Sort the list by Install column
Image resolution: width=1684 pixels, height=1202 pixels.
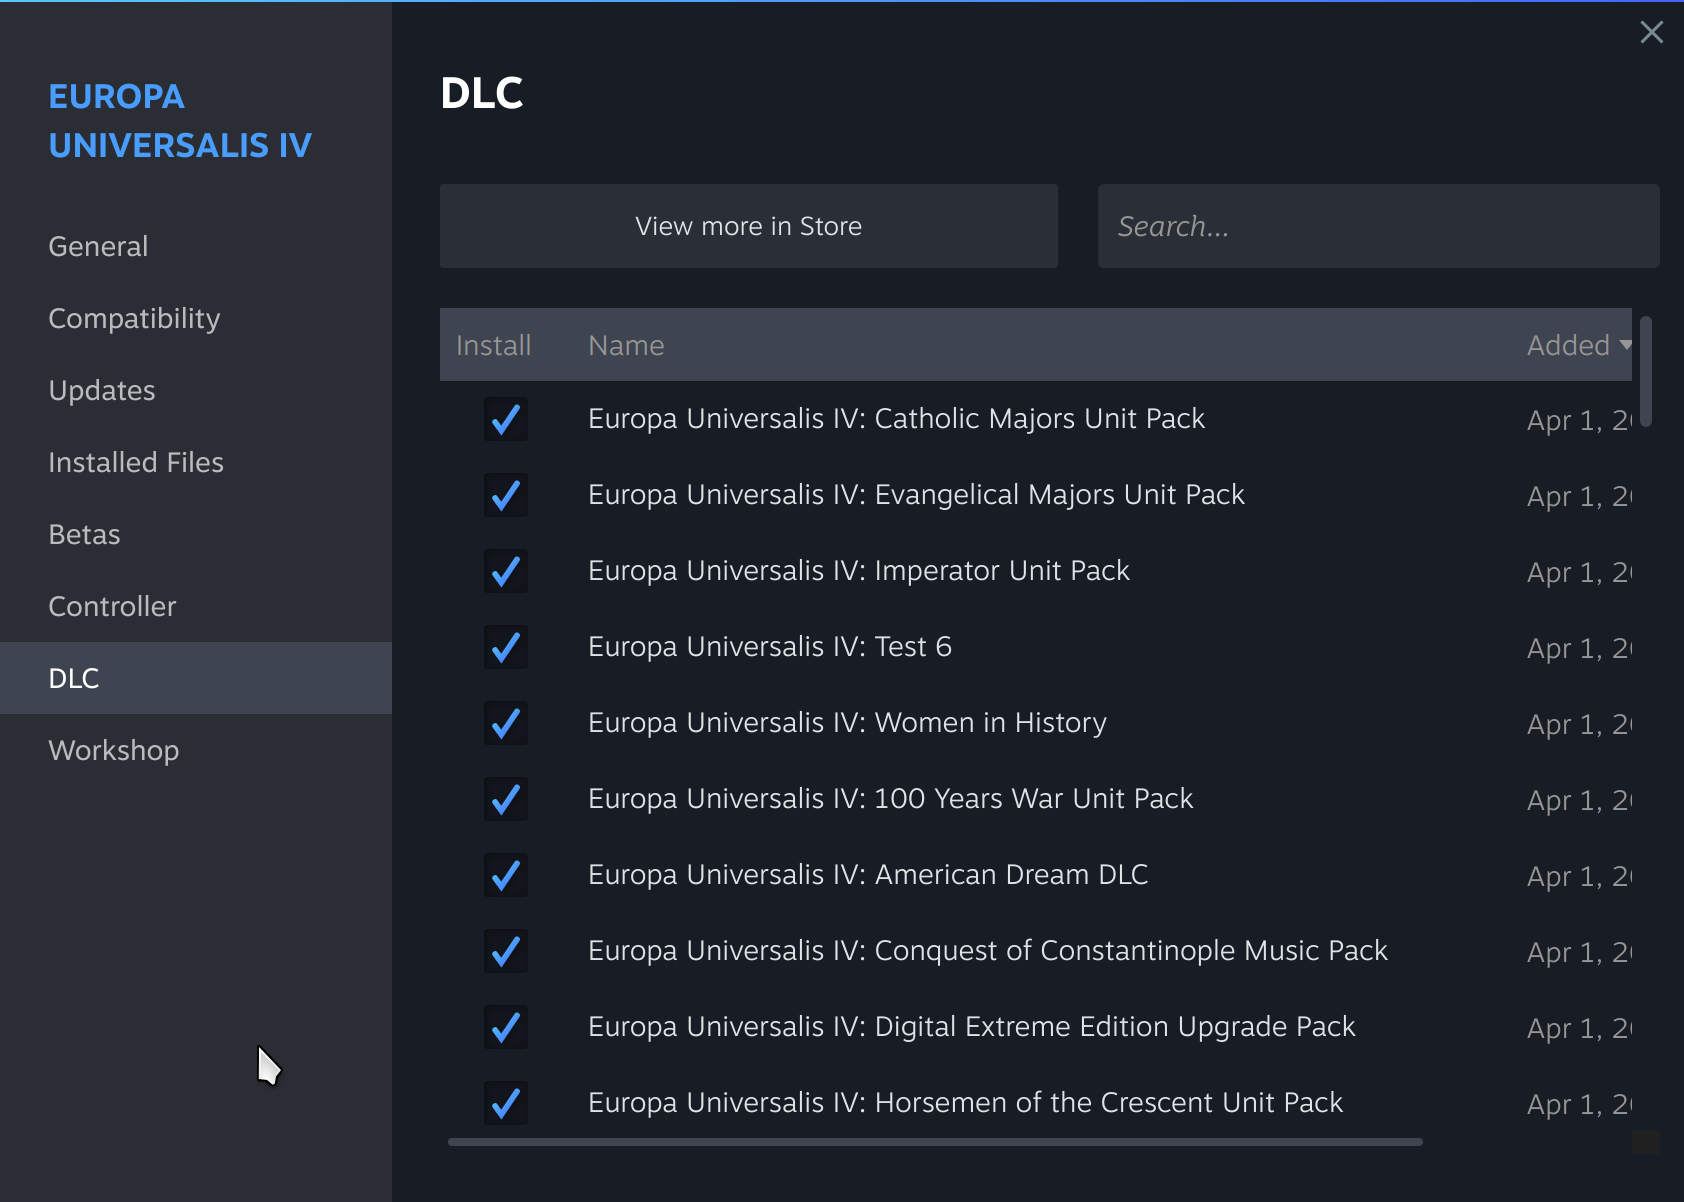click(494, 345)
